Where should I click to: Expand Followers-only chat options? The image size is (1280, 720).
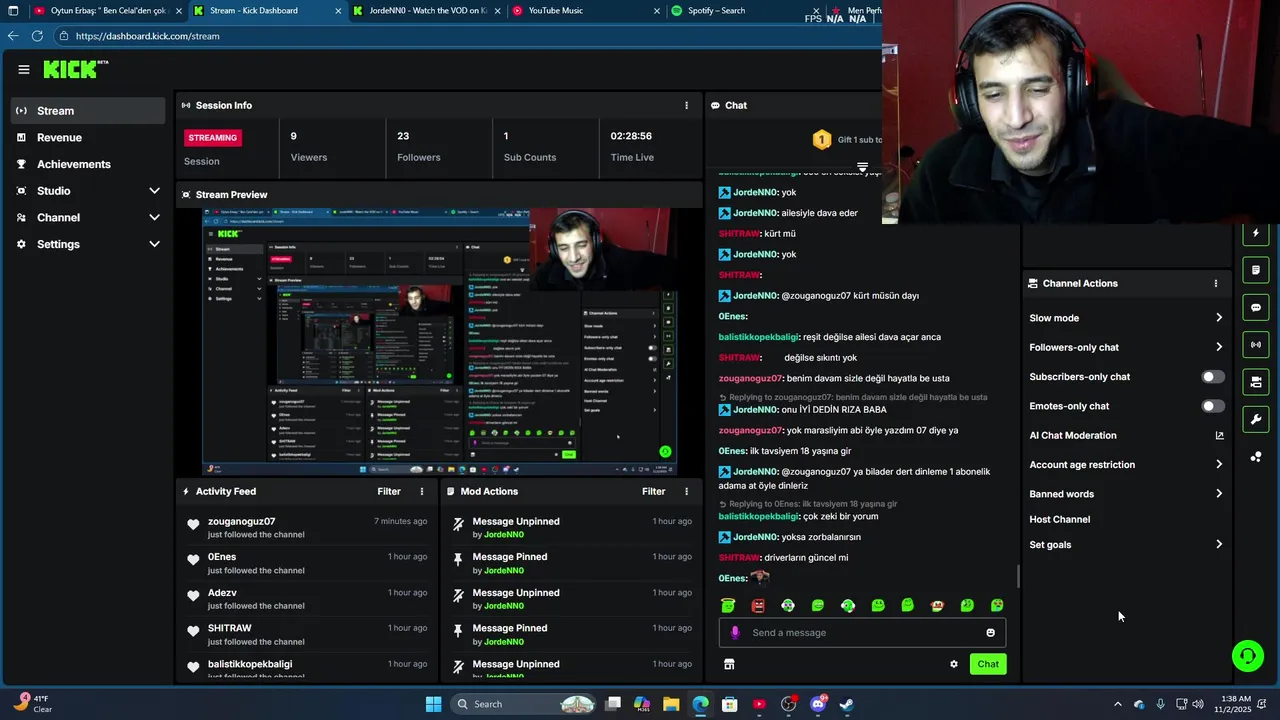coord(1219,347)
